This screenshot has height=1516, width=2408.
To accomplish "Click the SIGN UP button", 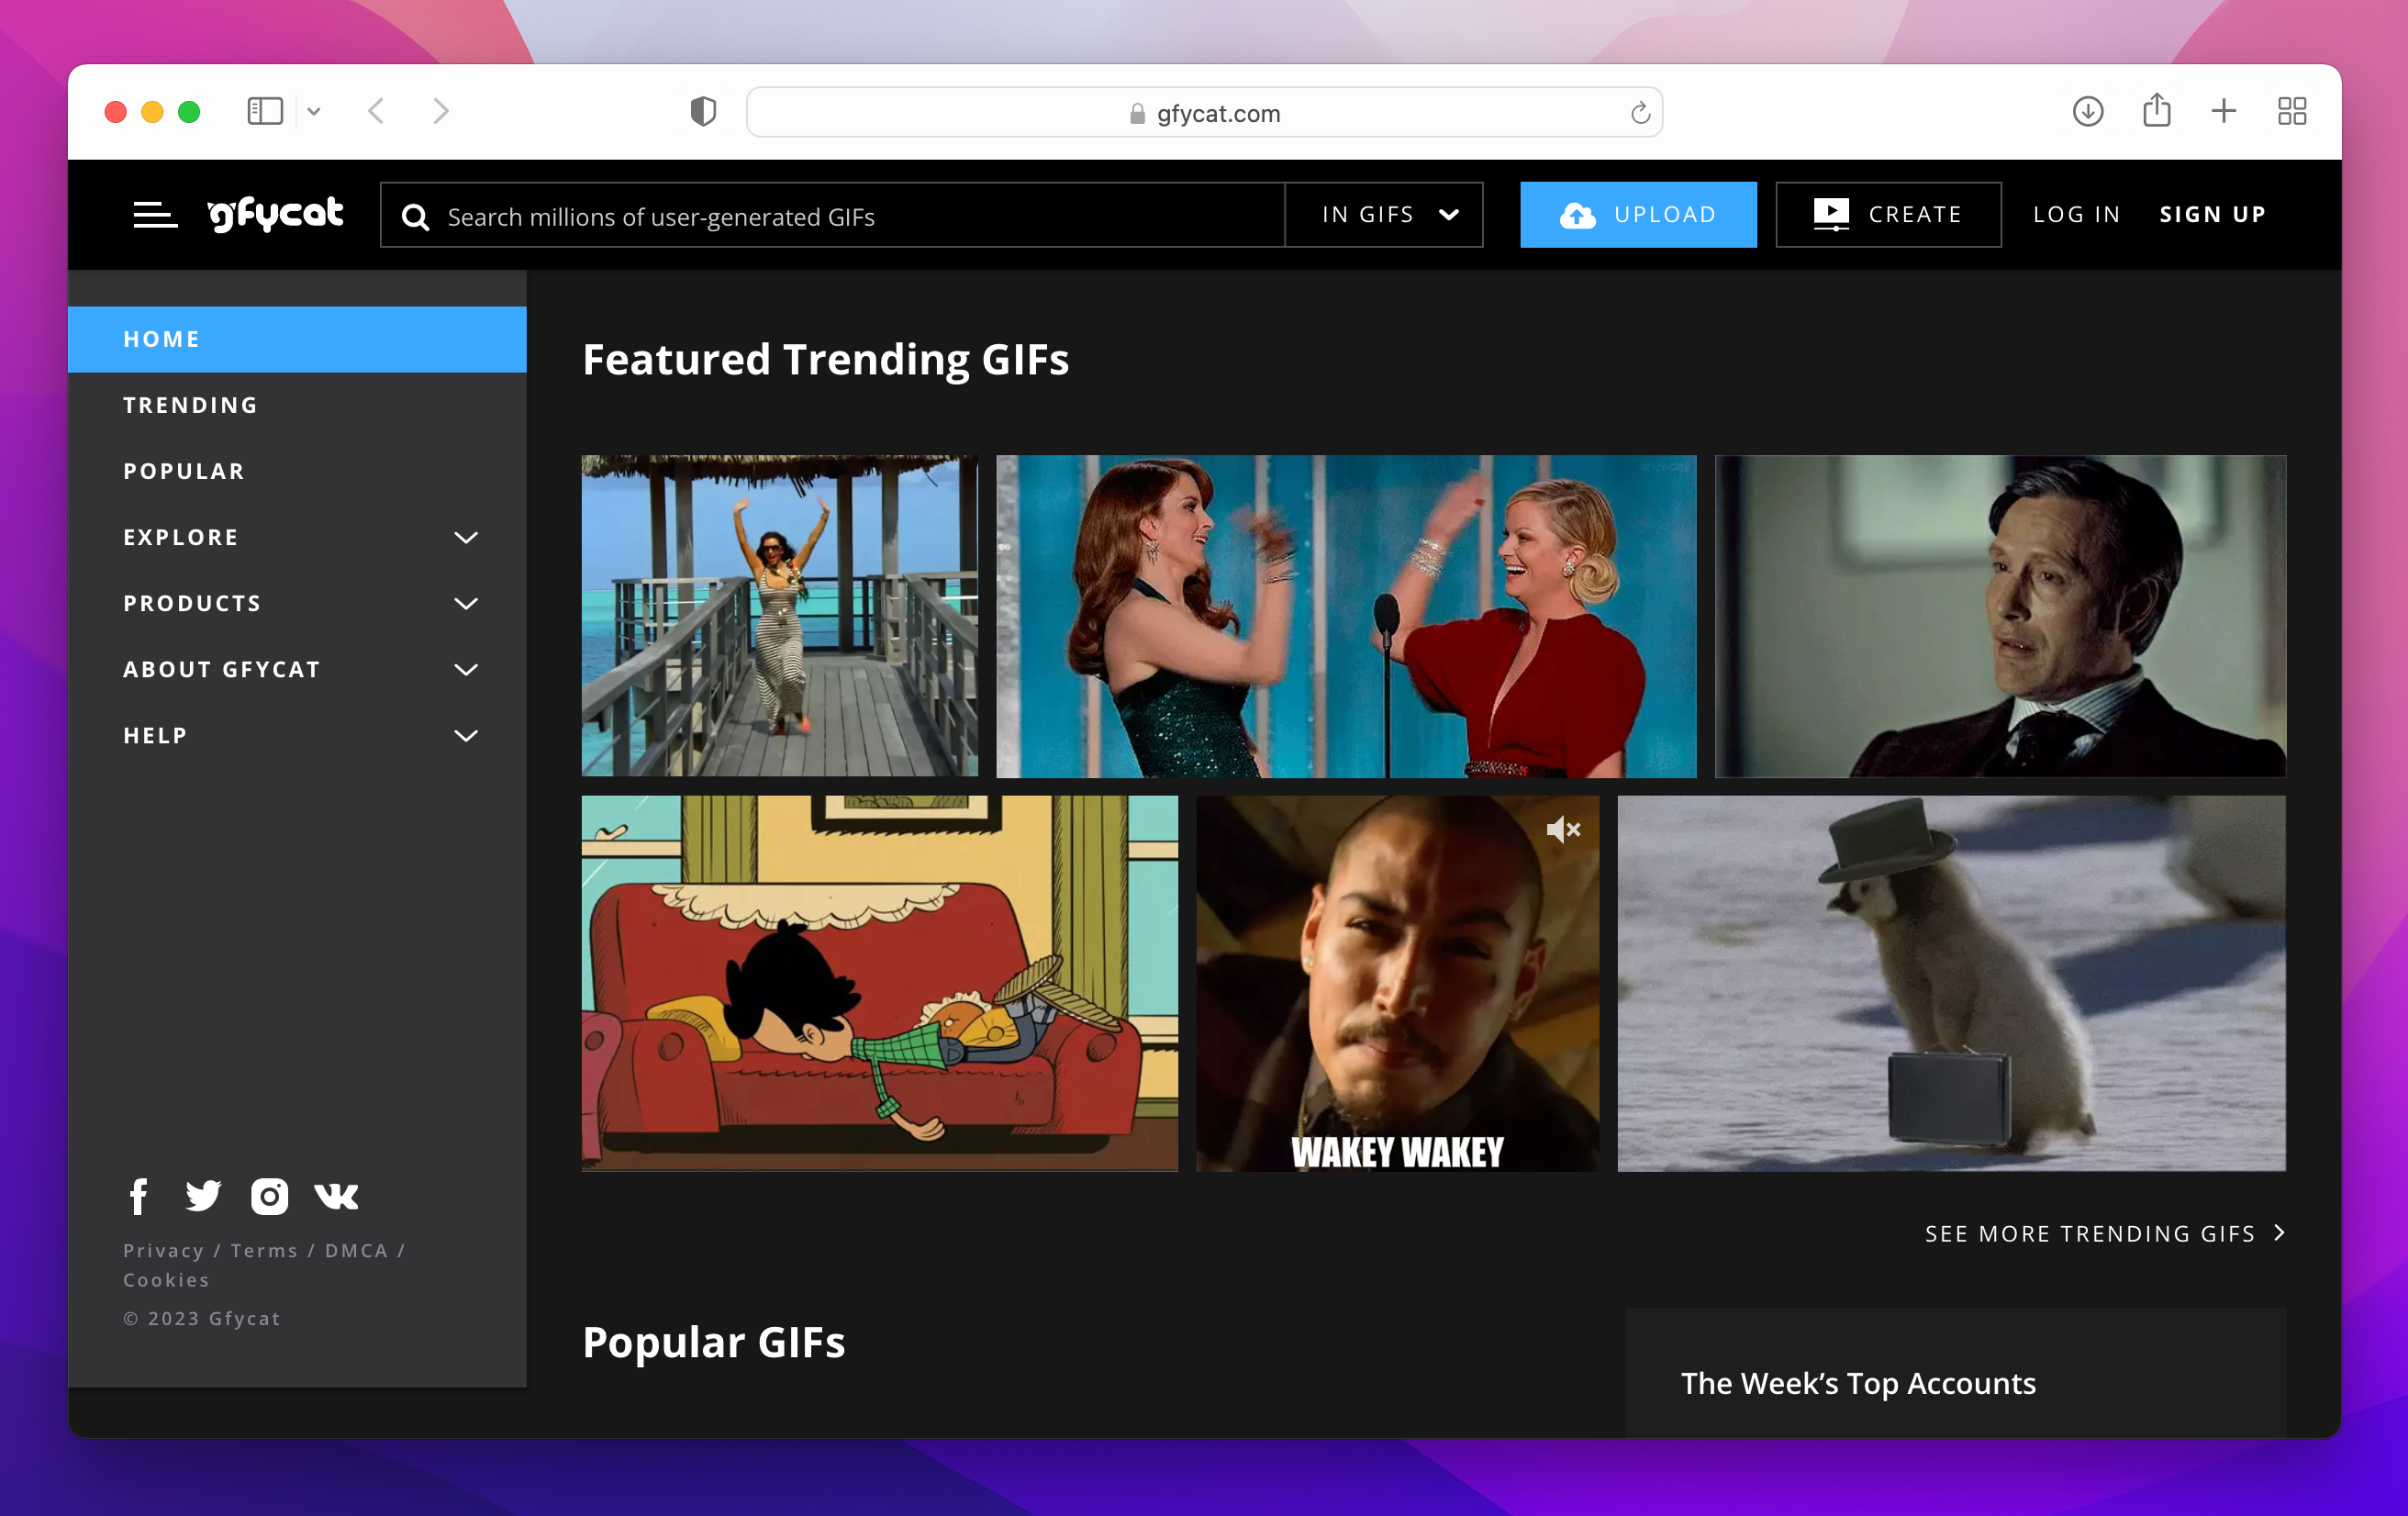I will [x=2214, y=213].
